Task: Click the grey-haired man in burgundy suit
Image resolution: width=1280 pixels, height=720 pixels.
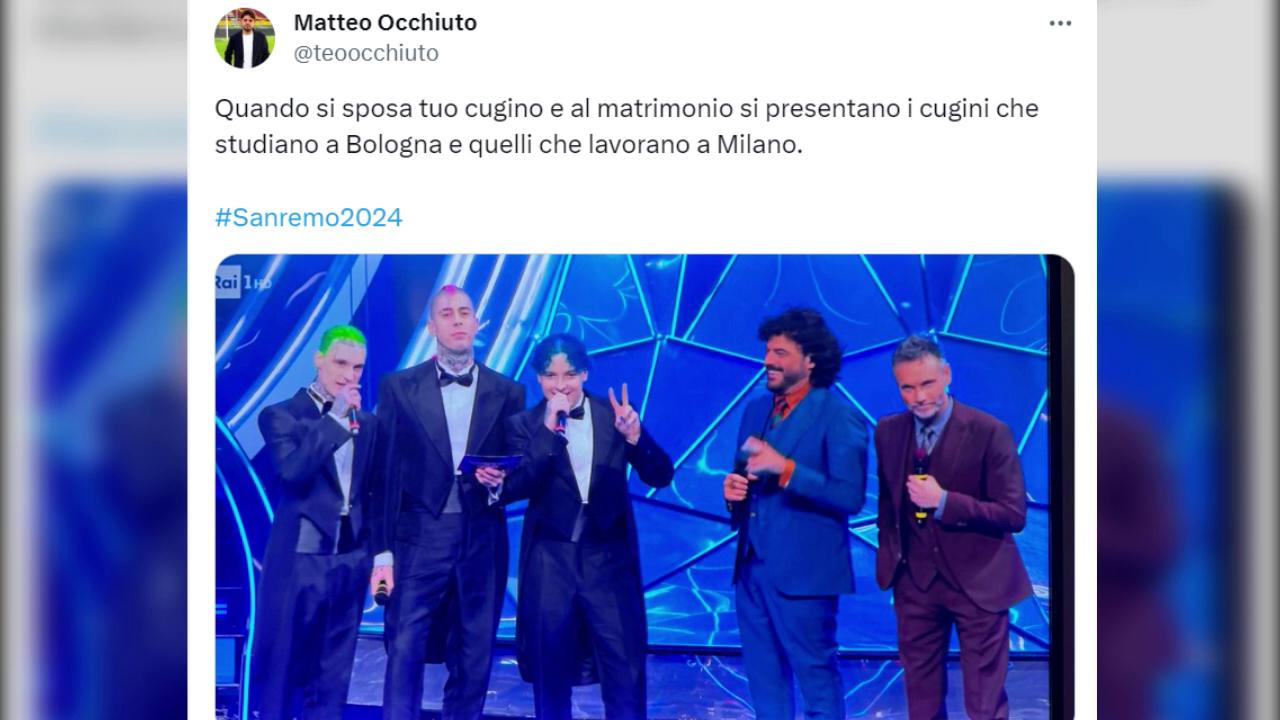Action: click(950, 520)
